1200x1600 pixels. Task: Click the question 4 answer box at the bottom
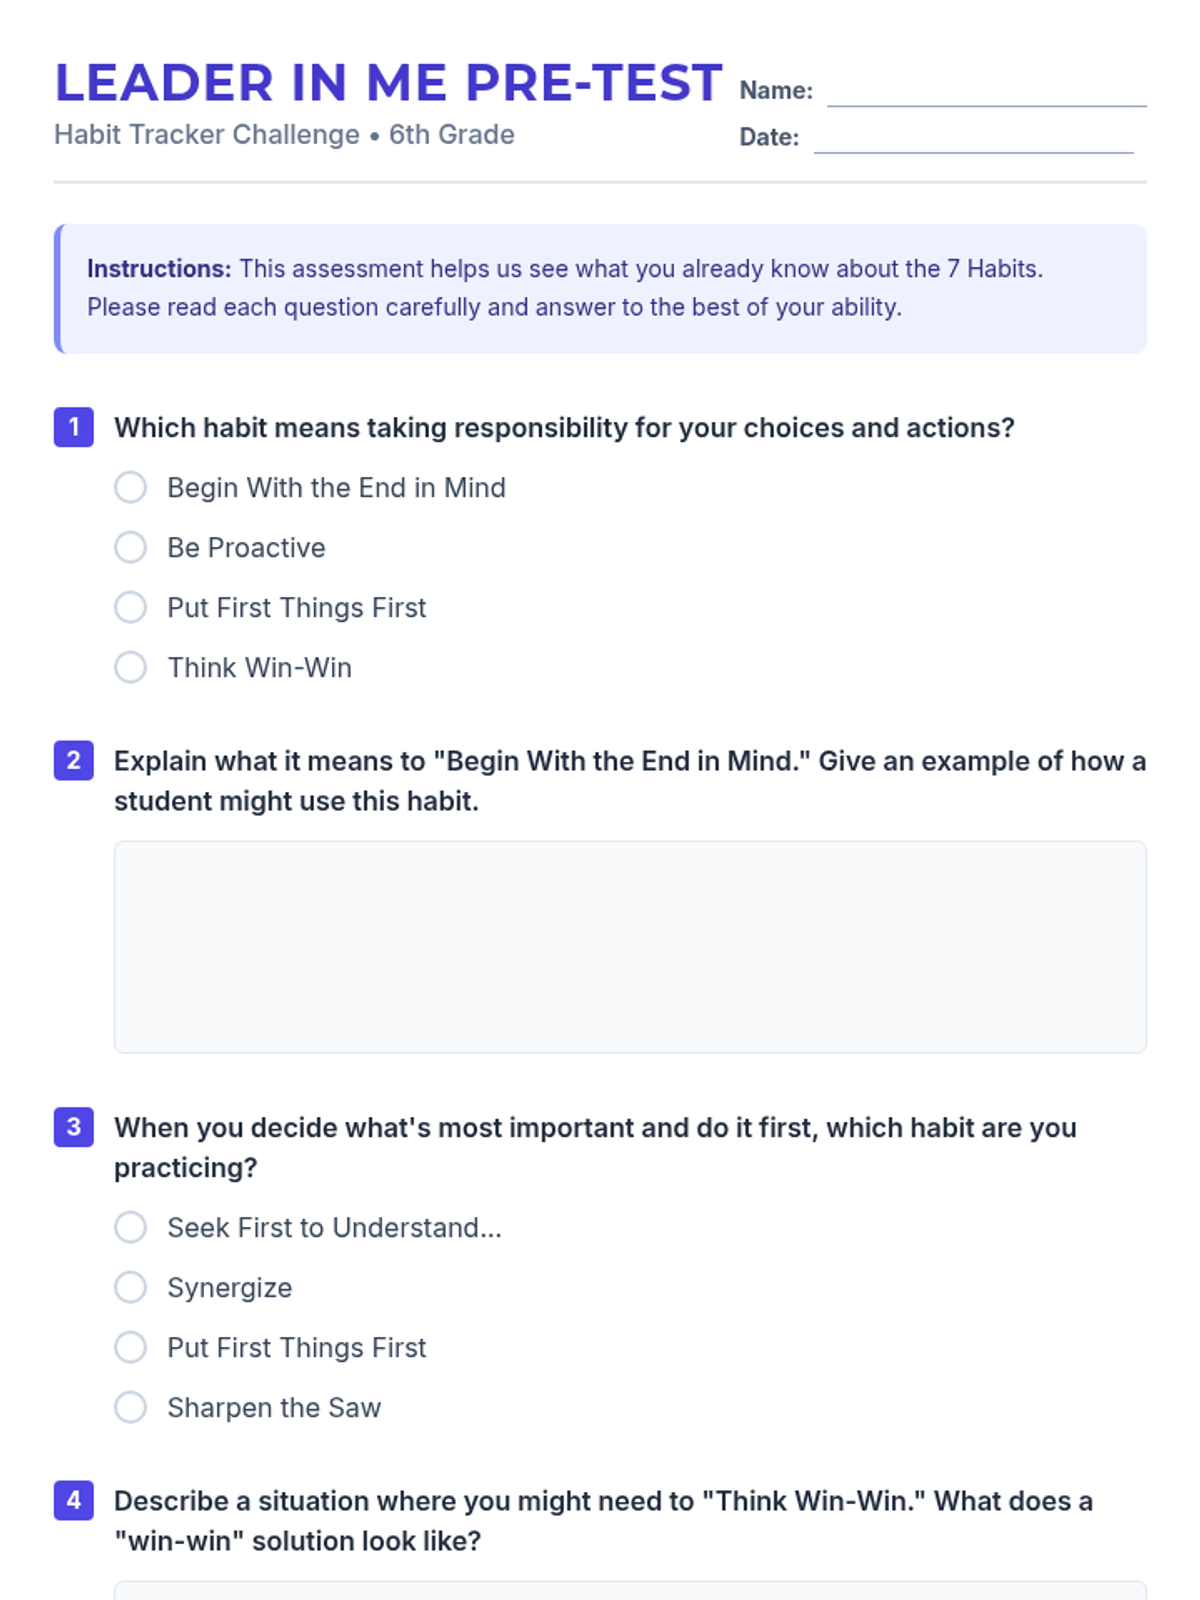pyautogui.click(x=630, y=1590)
